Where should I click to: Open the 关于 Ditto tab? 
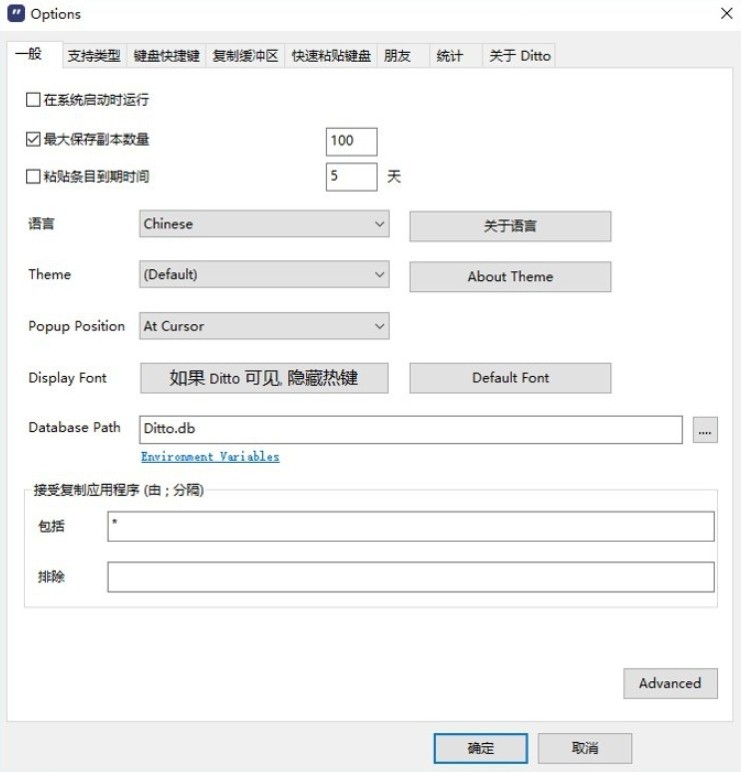[x=519, y=56]
